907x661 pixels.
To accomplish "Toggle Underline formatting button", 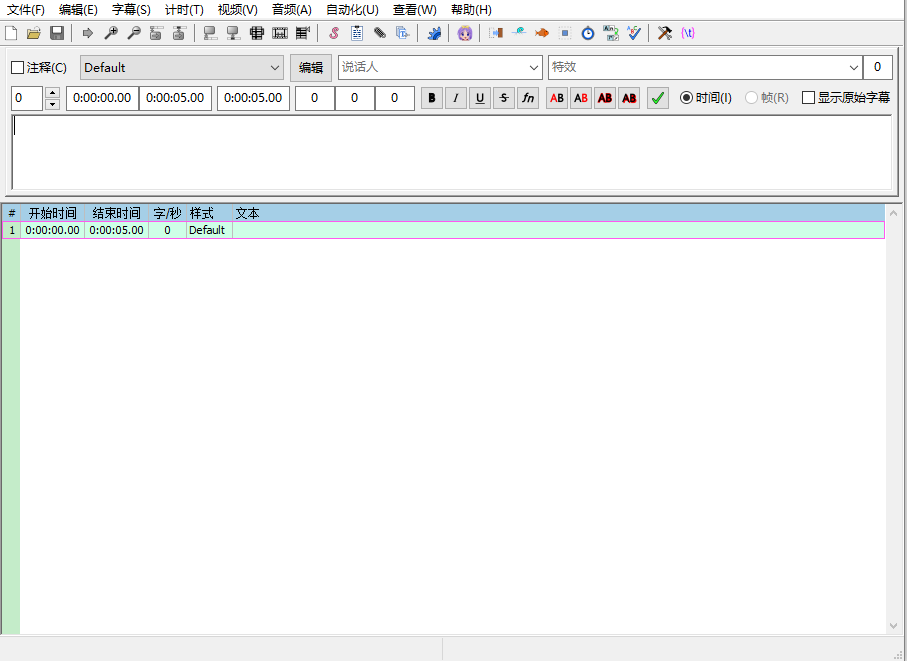I will [x=480, y=98].
